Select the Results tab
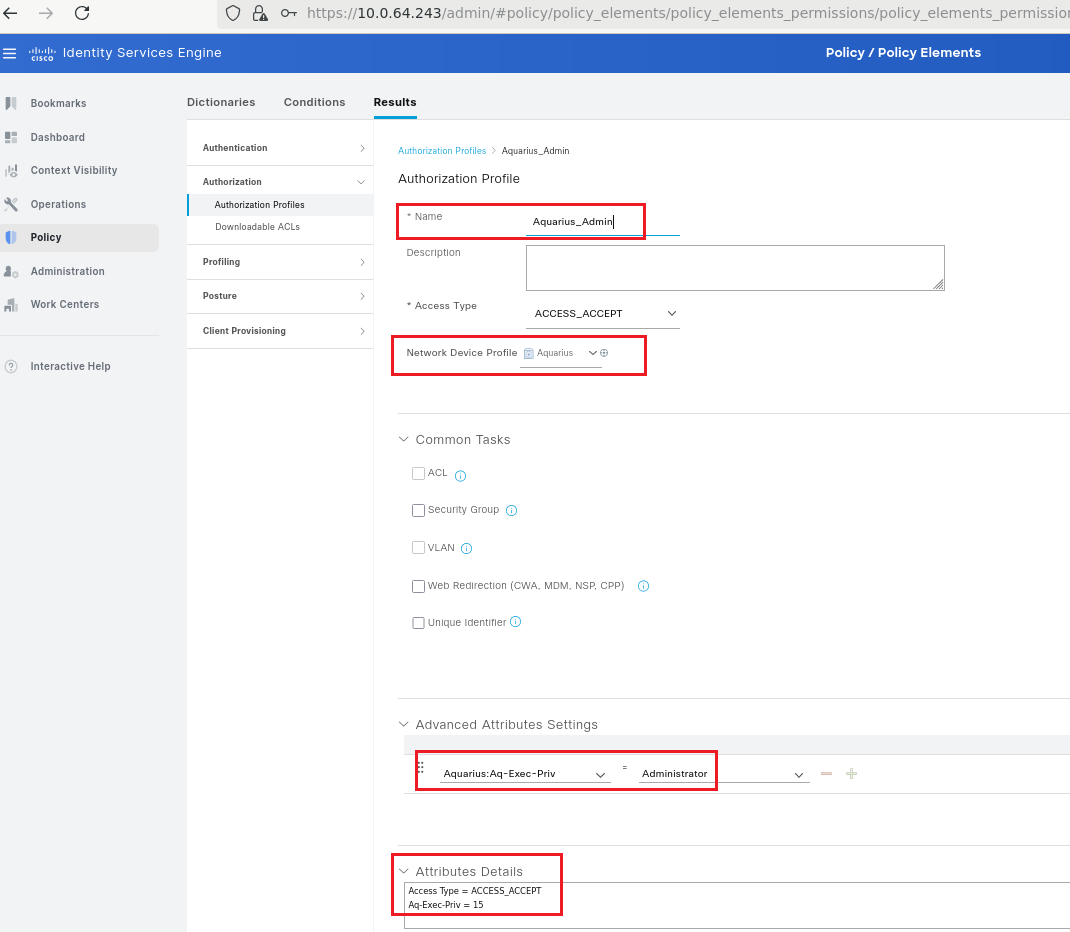The width and height of the screenshot is (1070, 932). click(x=394, y=102)
